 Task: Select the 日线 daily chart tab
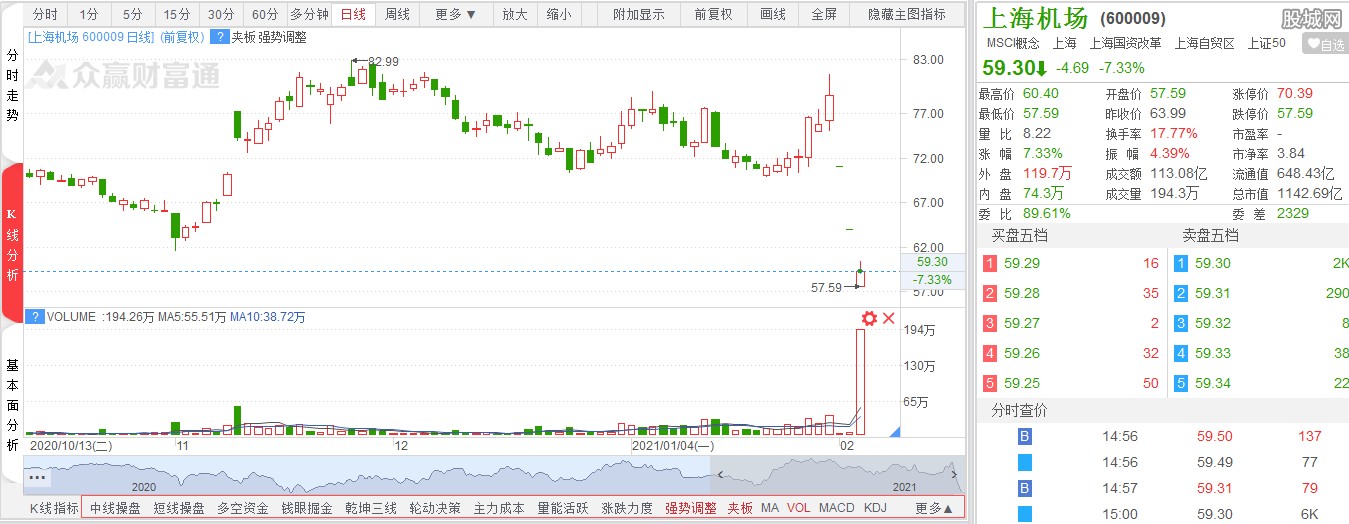[353, 15]
